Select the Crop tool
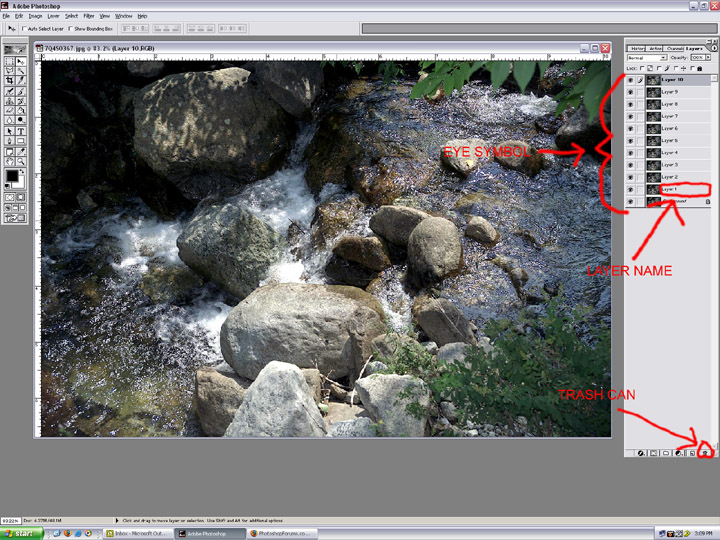 click(x=10, y=82)
